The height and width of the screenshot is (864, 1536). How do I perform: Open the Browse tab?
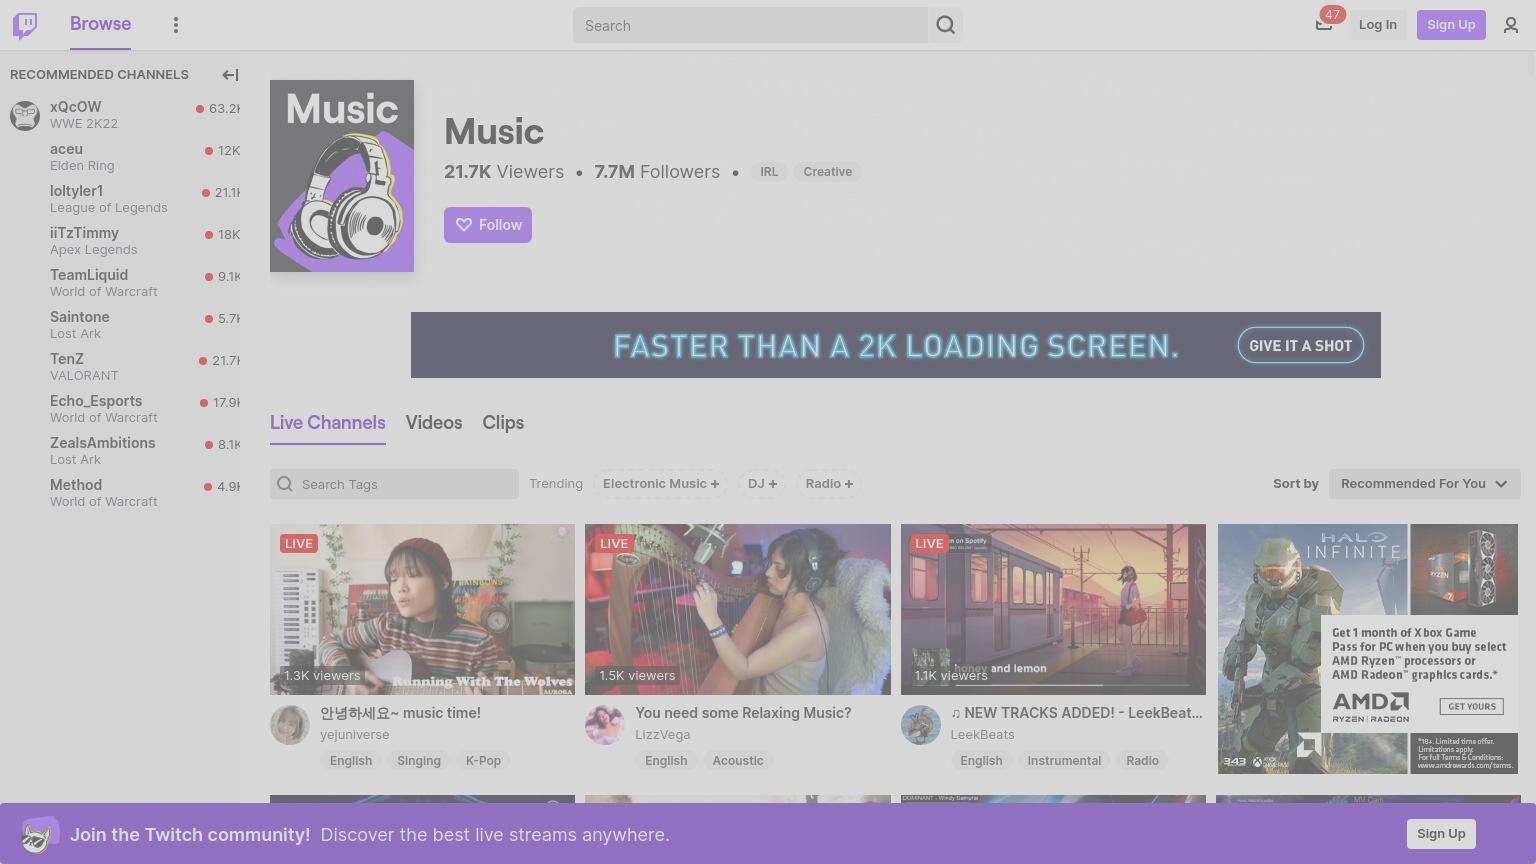[x=100, y=24]
